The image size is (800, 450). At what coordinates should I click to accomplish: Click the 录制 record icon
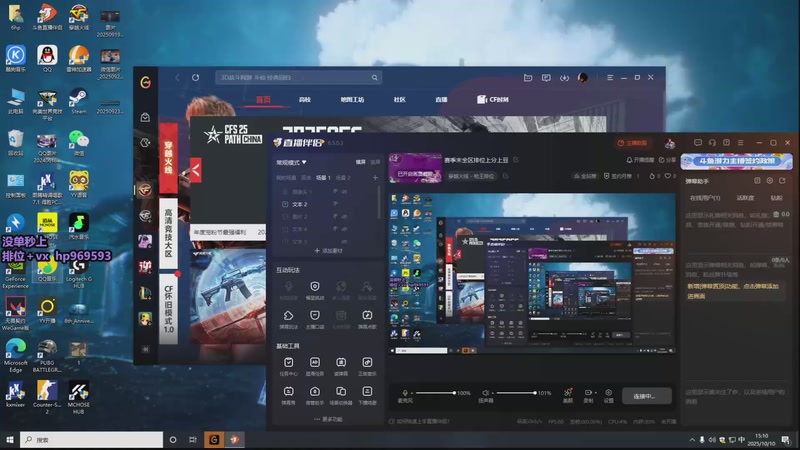coord(588,392)
